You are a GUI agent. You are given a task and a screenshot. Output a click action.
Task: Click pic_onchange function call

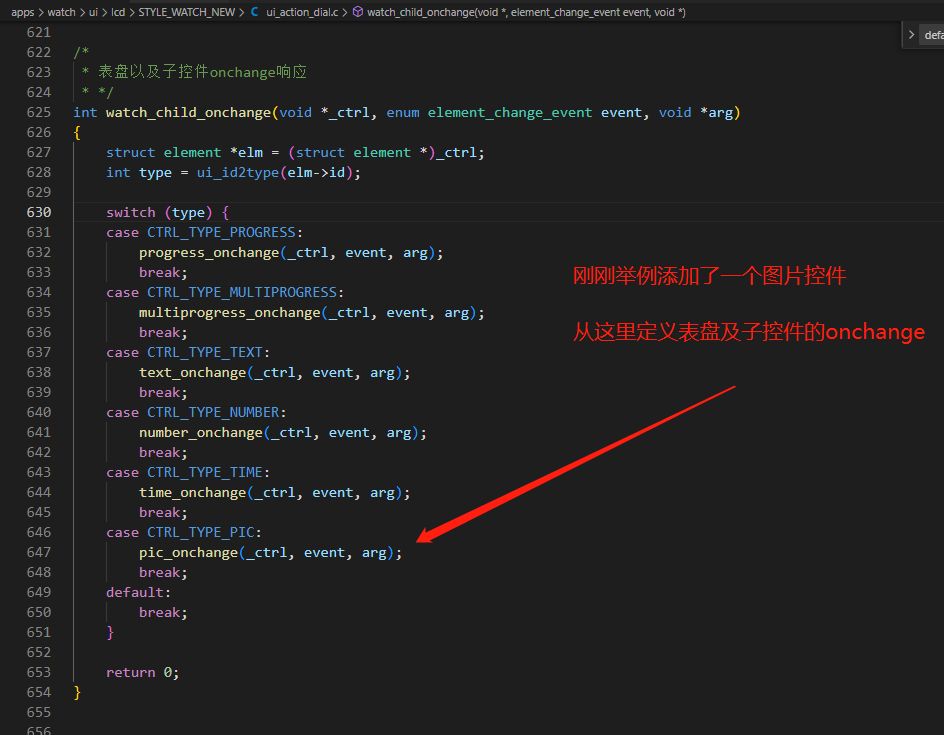point(188,553)
